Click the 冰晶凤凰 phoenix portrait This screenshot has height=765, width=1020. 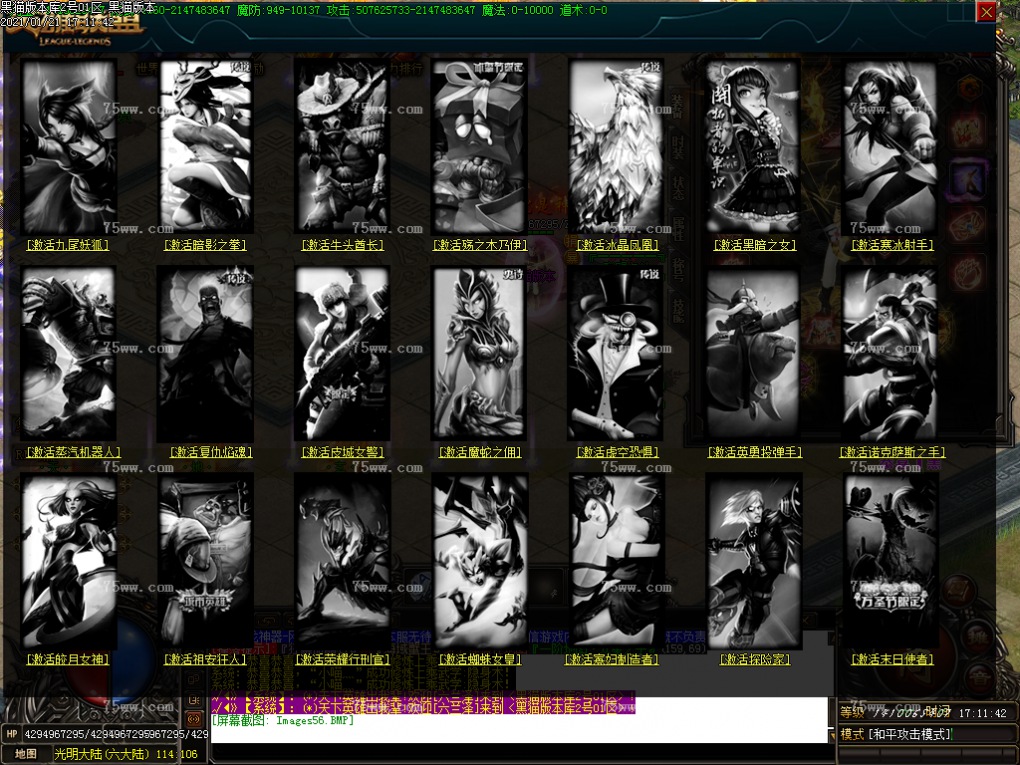616,147
